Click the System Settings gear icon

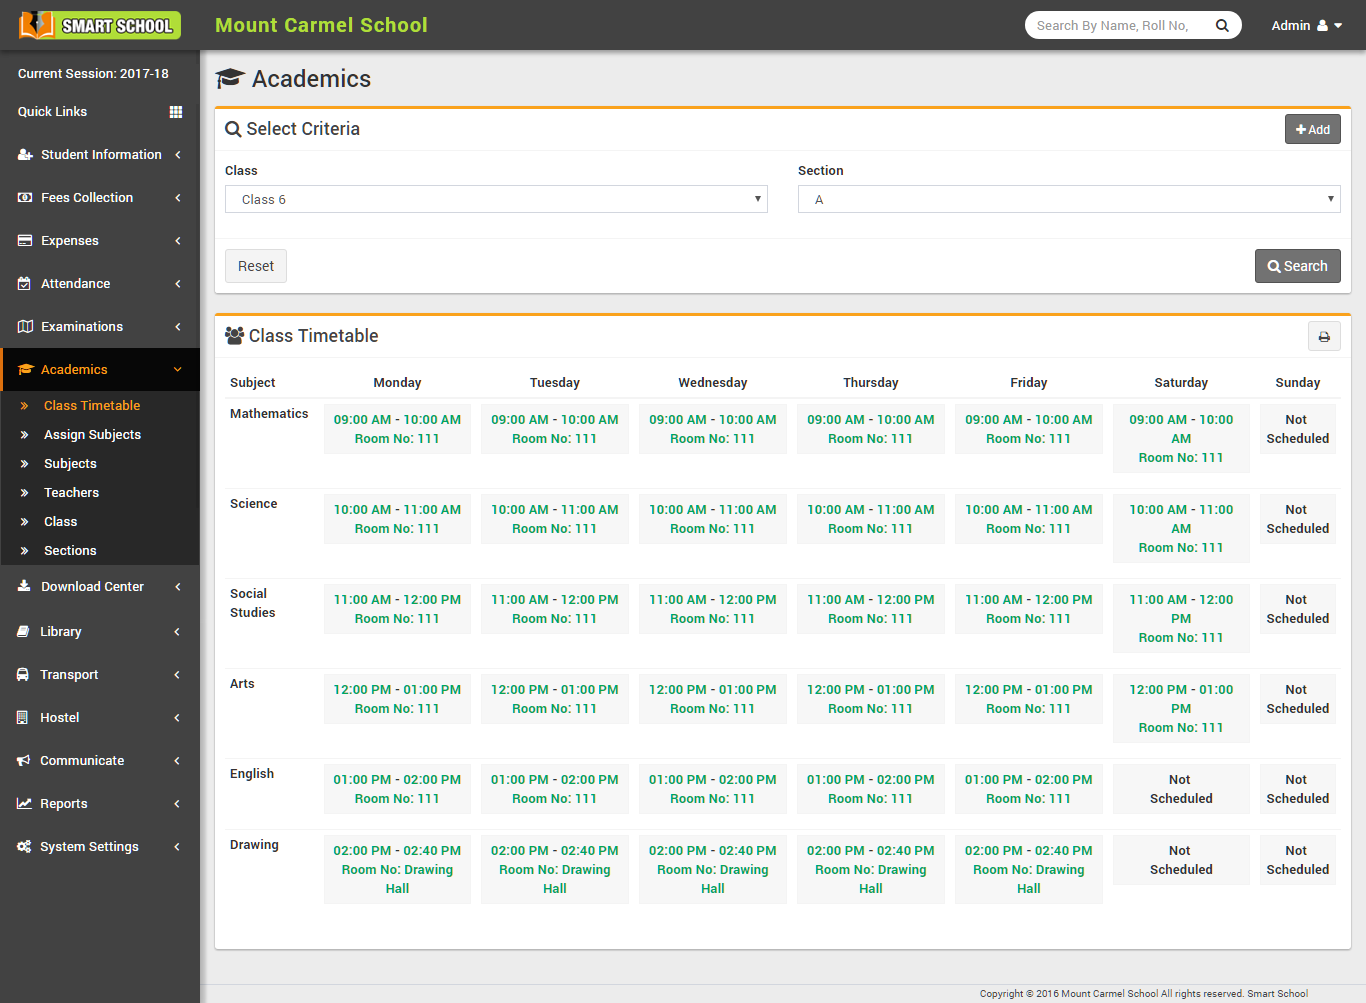(x=24, y=846)
